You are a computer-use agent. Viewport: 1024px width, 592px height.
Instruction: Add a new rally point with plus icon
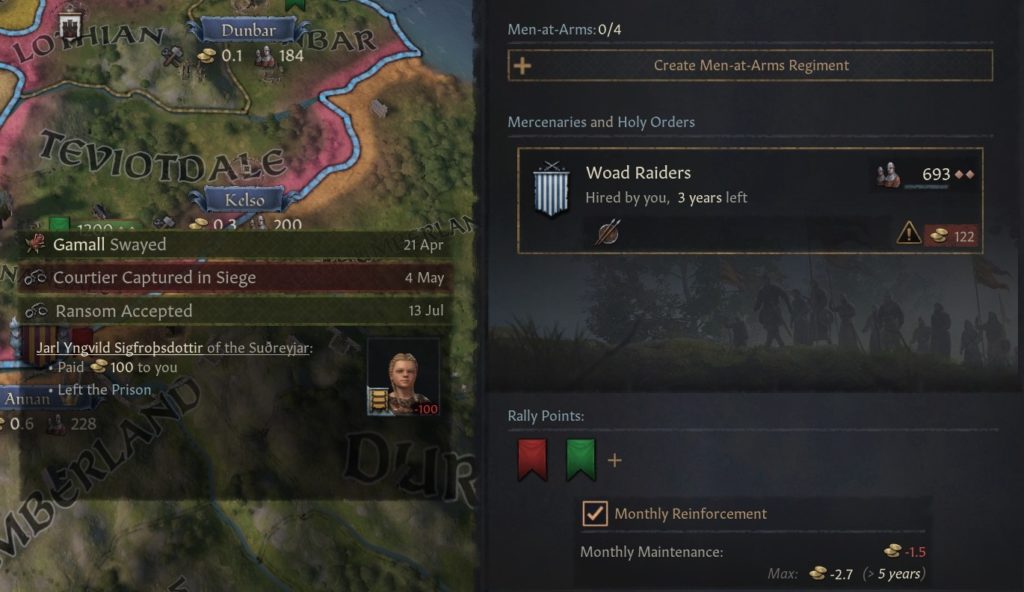pos(615,461)
